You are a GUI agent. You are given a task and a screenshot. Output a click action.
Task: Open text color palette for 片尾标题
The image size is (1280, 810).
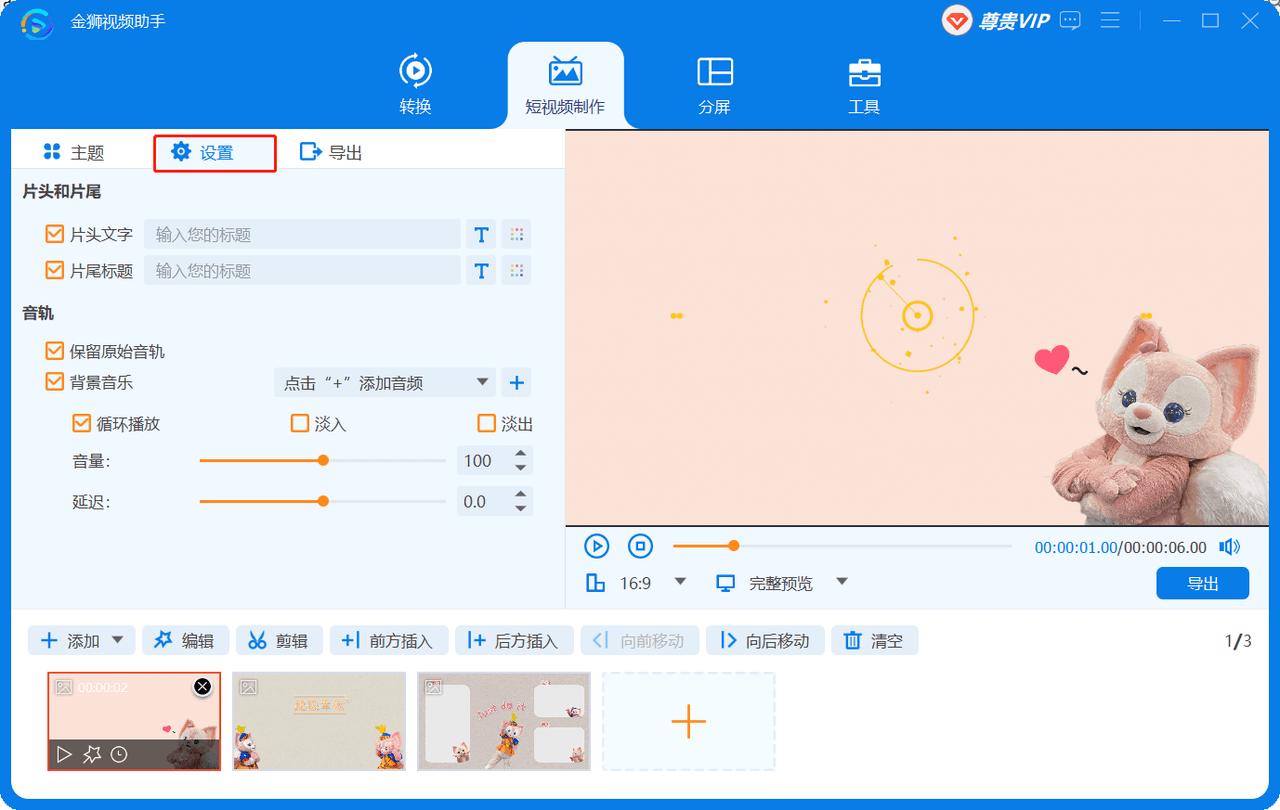(x=517, y=270)
